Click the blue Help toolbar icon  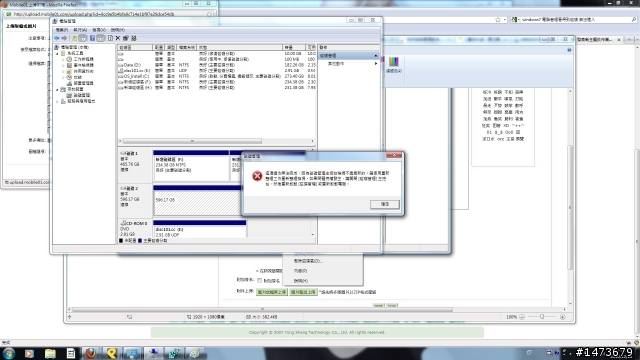click(x=92, y=38)
